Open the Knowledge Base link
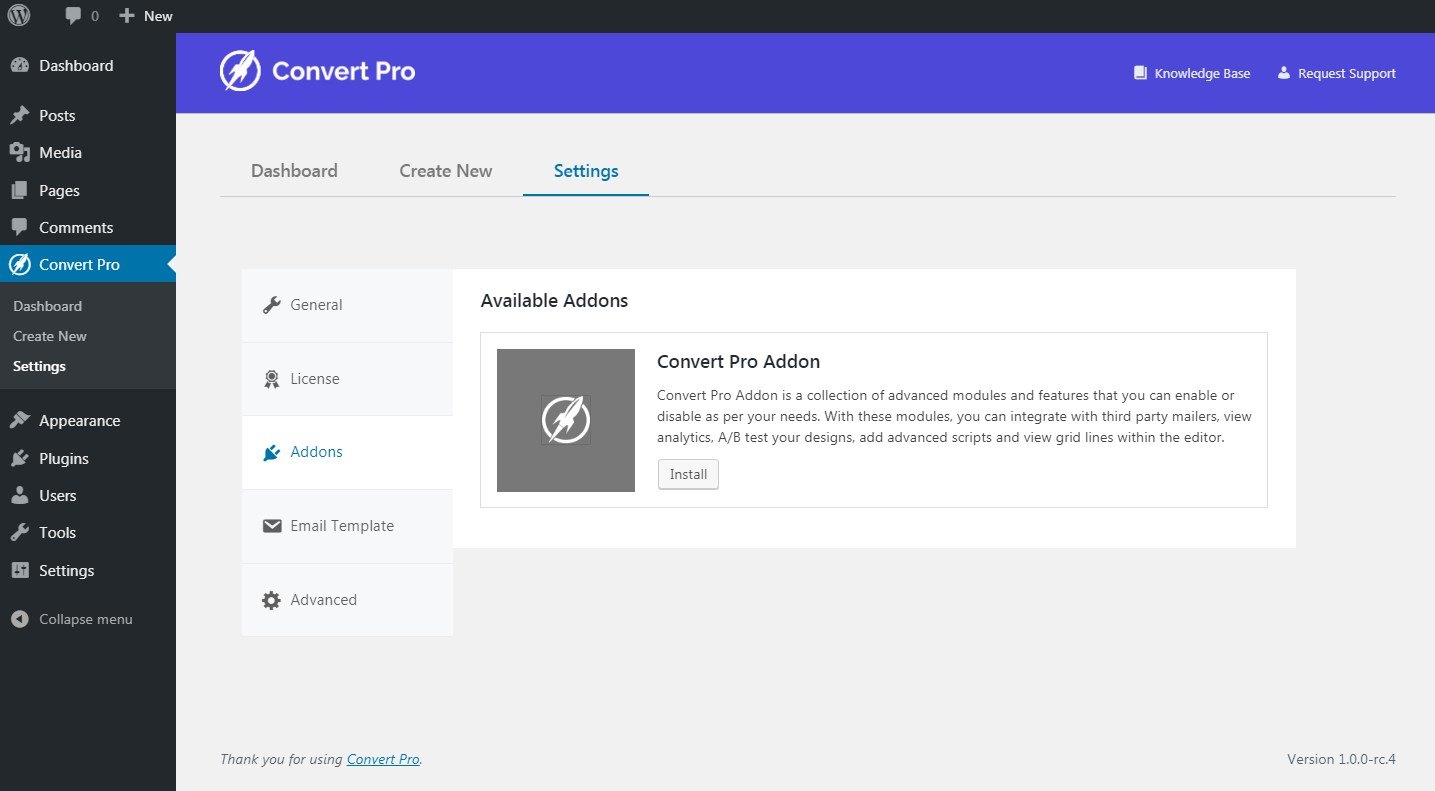This screenshot has height=791, width=1435. [1192, 73]
